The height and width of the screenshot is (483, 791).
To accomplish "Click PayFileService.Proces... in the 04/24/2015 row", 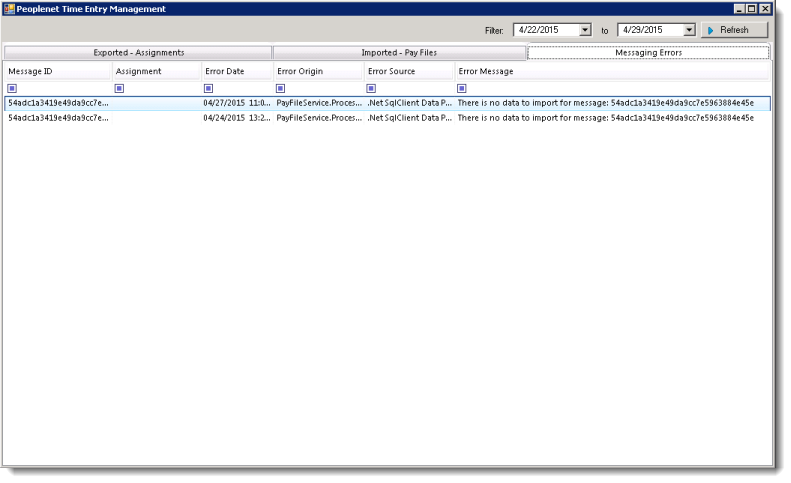I will [319, 118].
